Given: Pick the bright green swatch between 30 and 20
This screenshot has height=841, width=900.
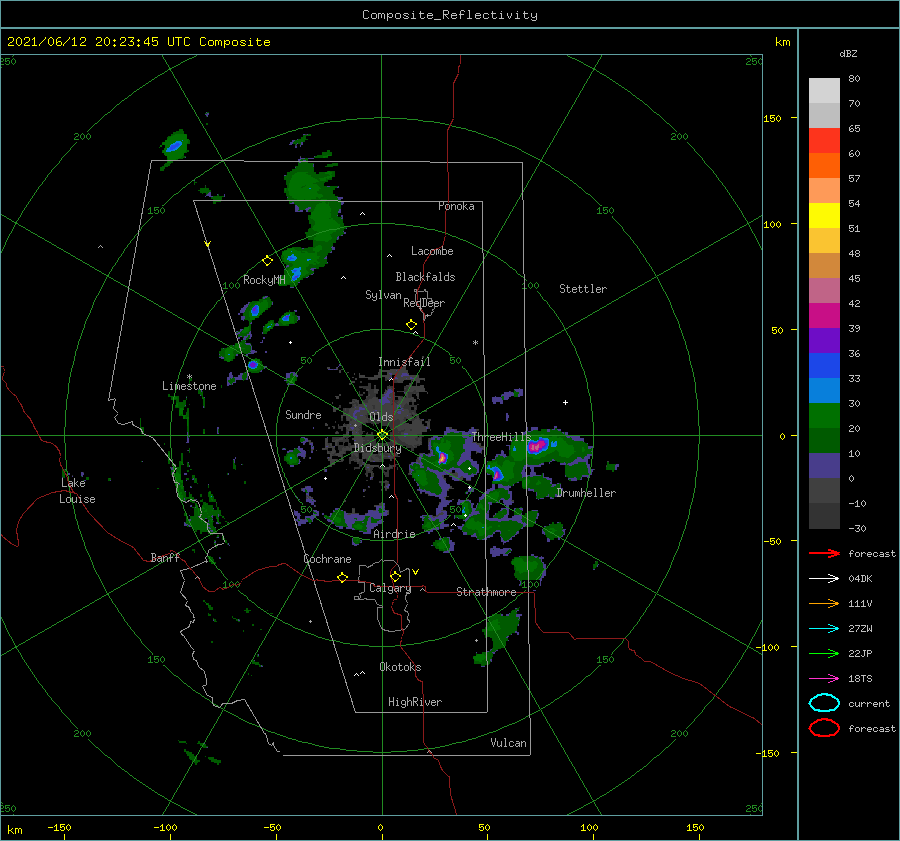Looking at the screenshot, I should point(824,416).
